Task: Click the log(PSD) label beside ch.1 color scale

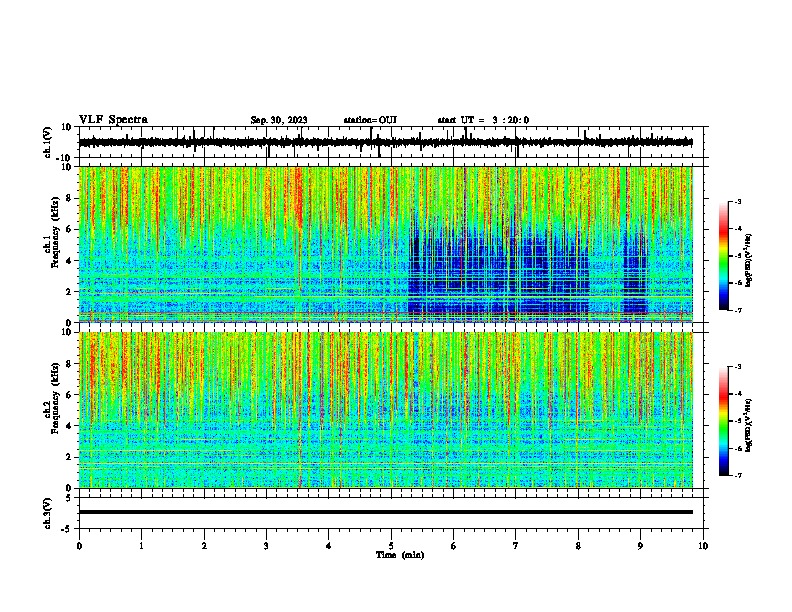Action: 748,260
